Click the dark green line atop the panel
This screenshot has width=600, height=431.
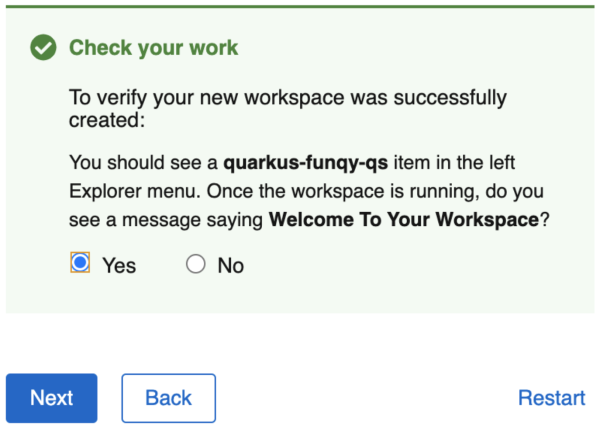click(x=300, y=6)
